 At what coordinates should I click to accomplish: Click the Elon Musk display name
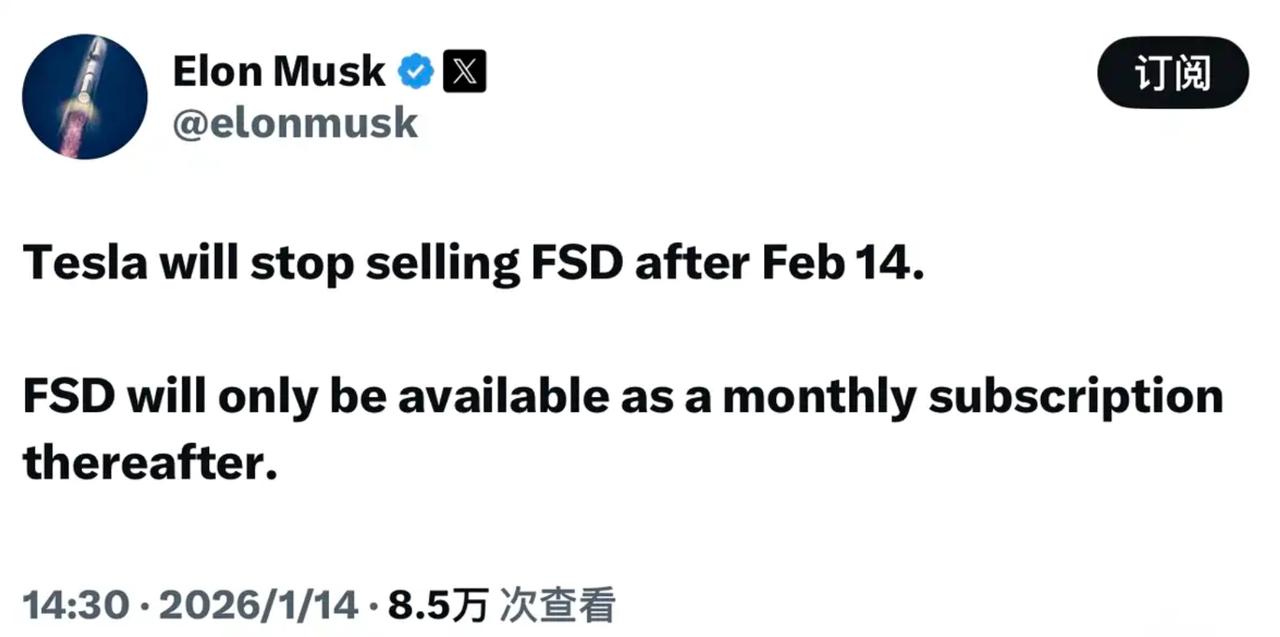point(279,71)
